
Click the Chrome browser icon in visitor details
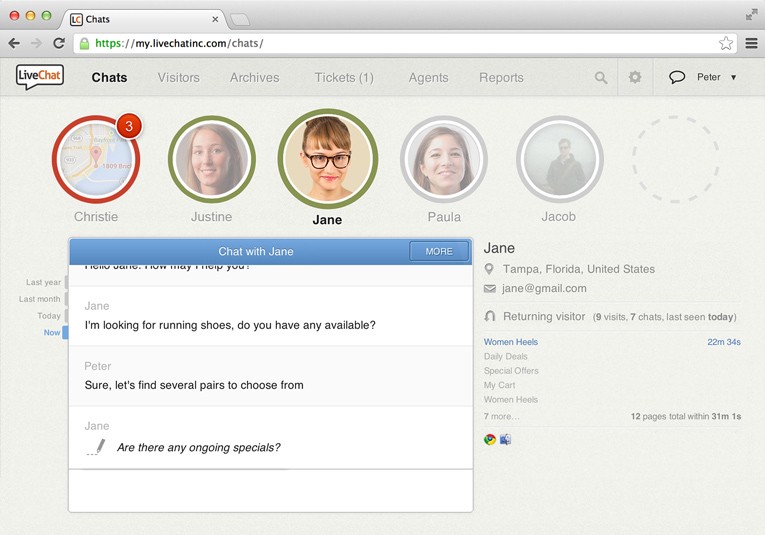click(x=490, y=439)
